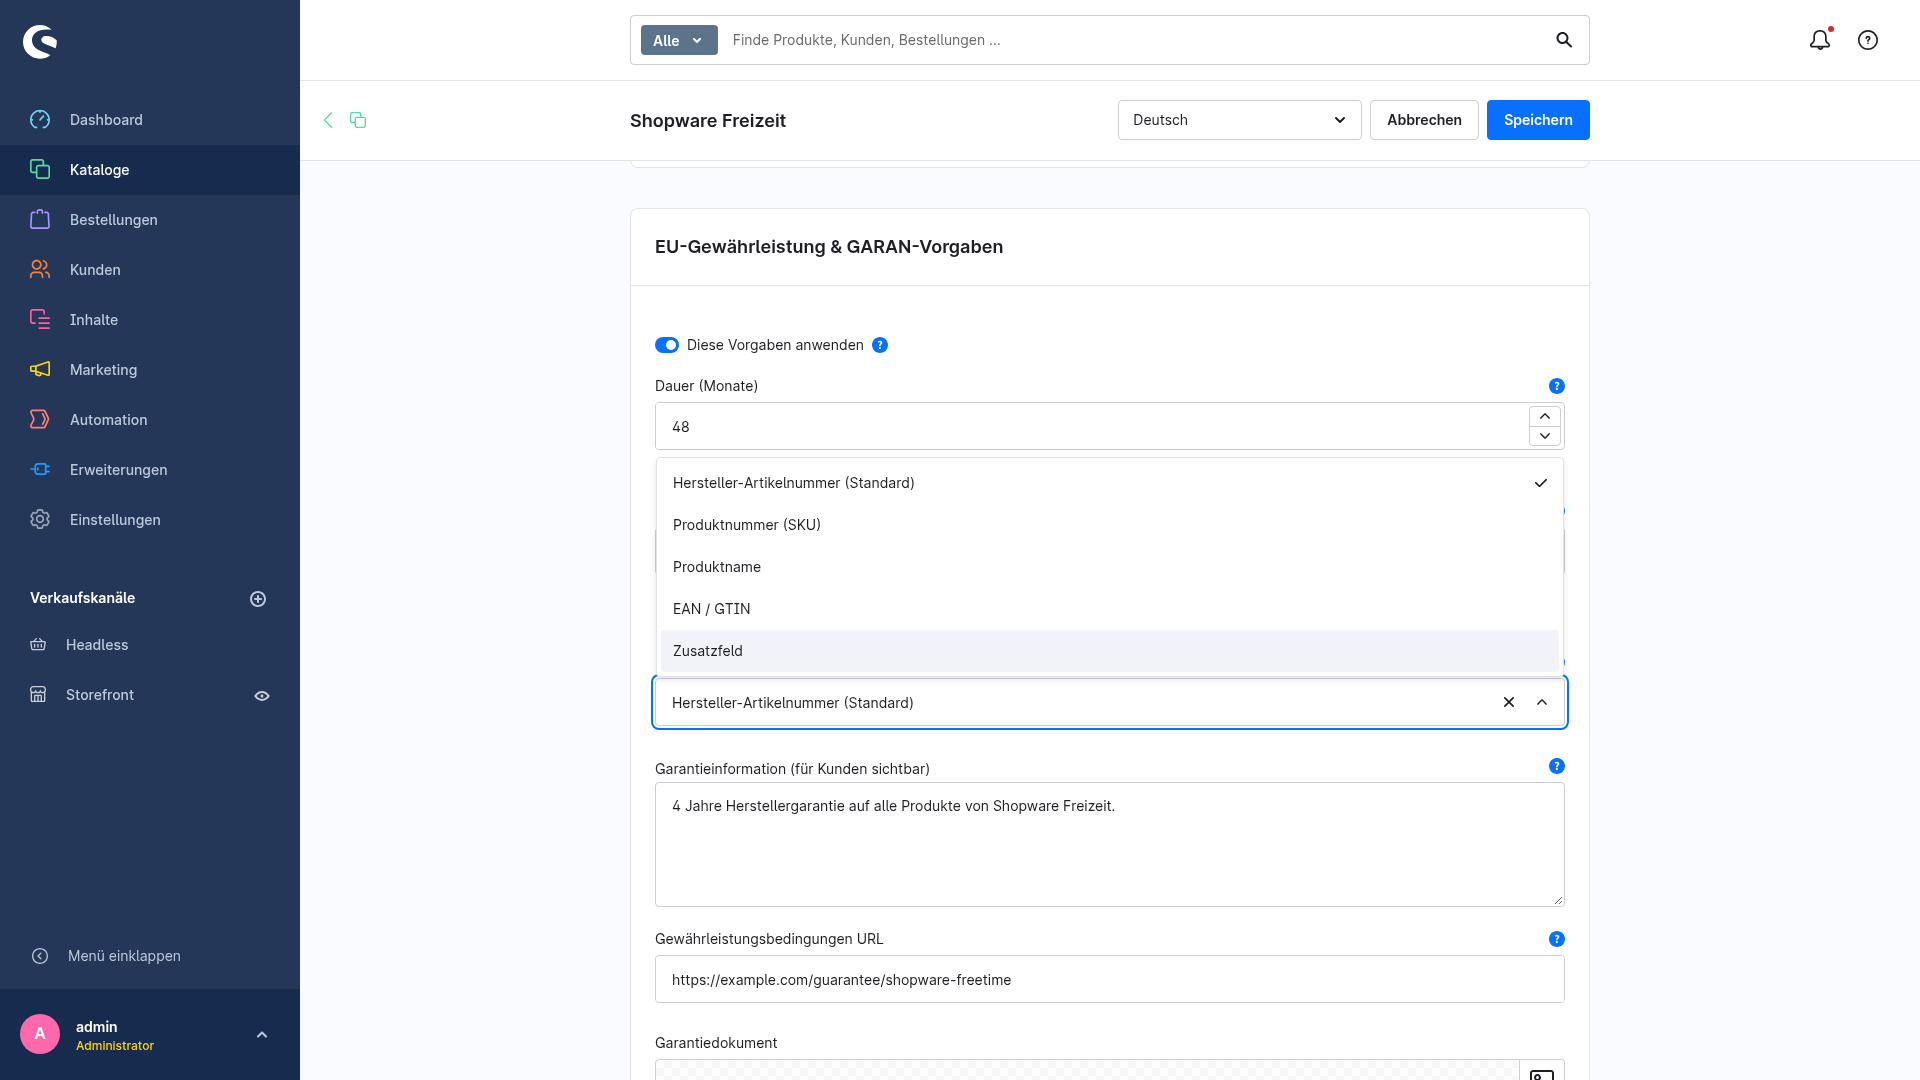Click the Abbrechen button

click(1424, 120)
